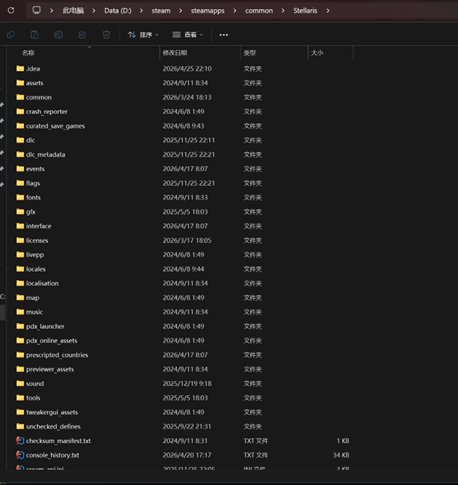The image size is (458, 485).
Task: Click the Rename icon in toolbar
Action: click(x=59, y=35)
